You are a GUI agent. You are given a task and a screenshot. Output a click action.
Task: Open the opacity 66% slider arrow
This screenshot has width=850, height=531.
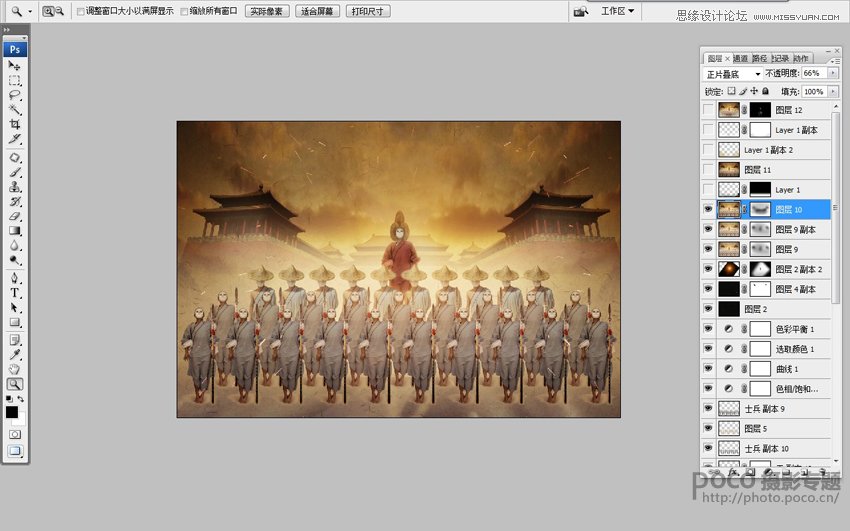tap(833, 73)
